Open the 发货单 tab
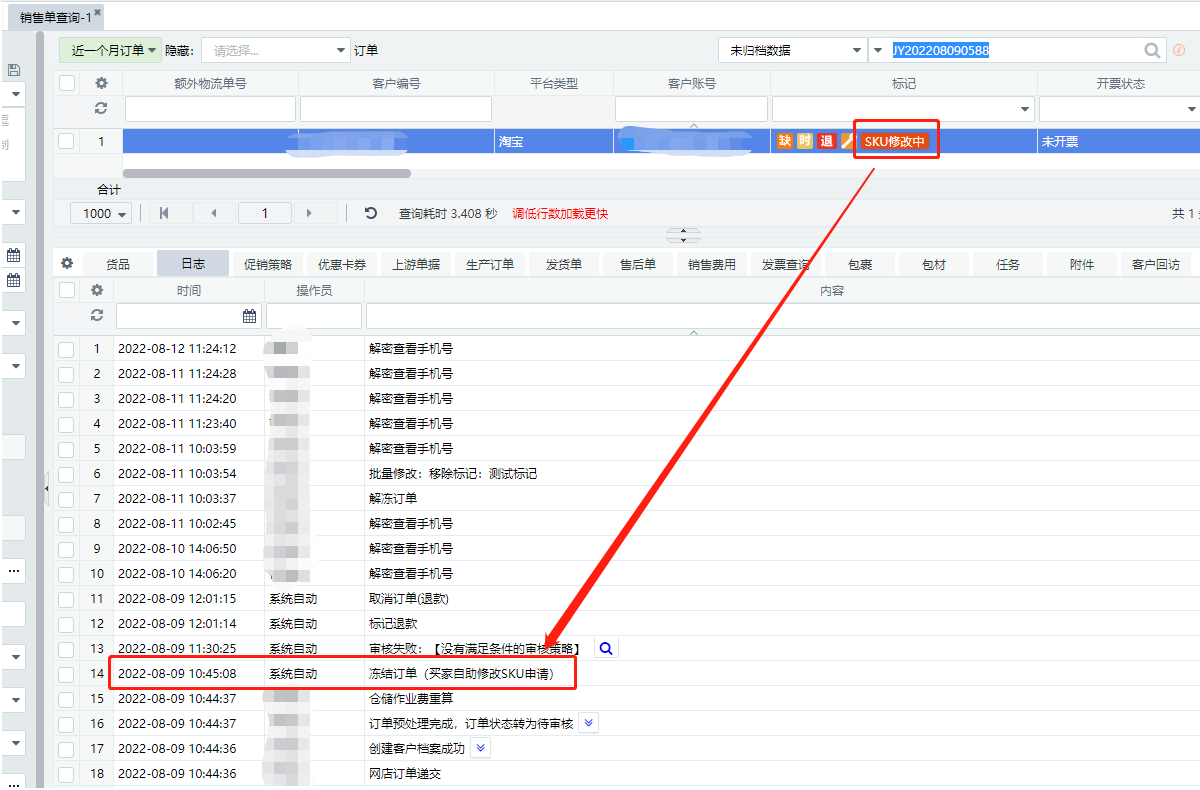 click(x=563, y=264)
